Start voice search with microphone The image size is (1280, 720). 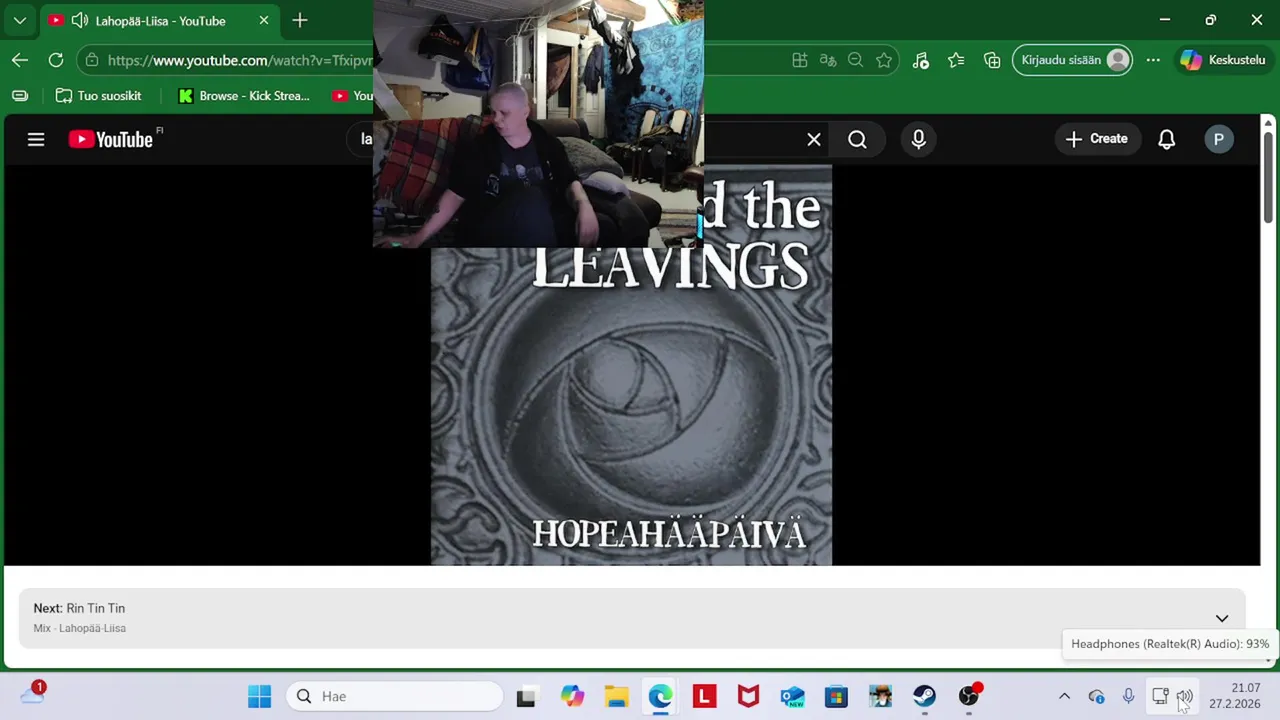coord(919,140)
